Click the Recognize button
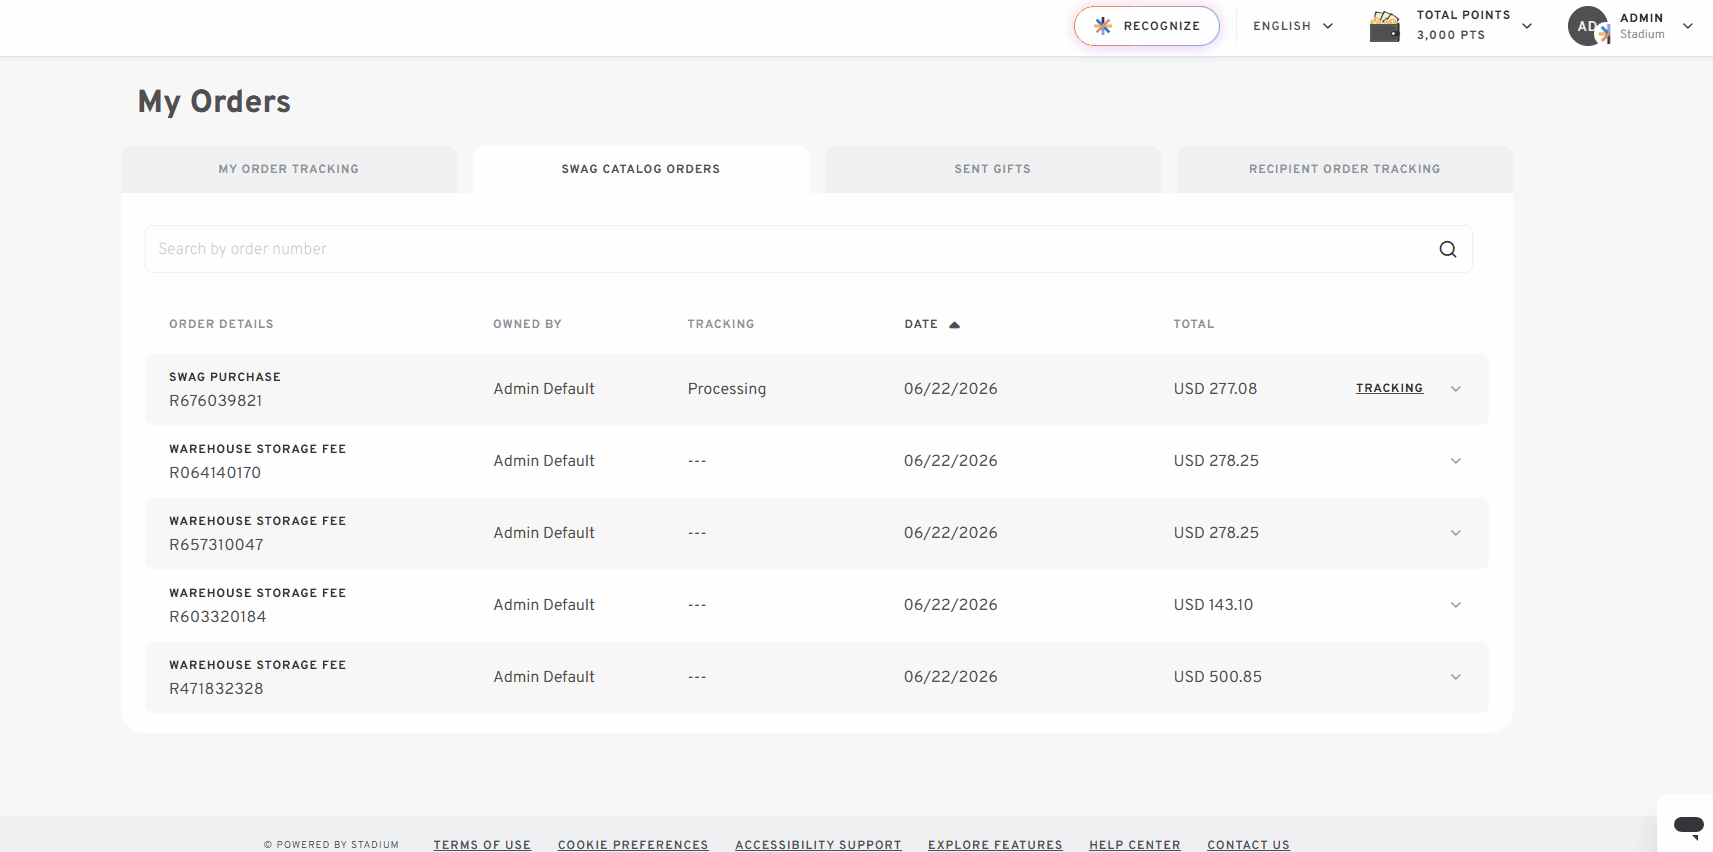Screen dimensions: 1713x852 (x=1147, y=26)
